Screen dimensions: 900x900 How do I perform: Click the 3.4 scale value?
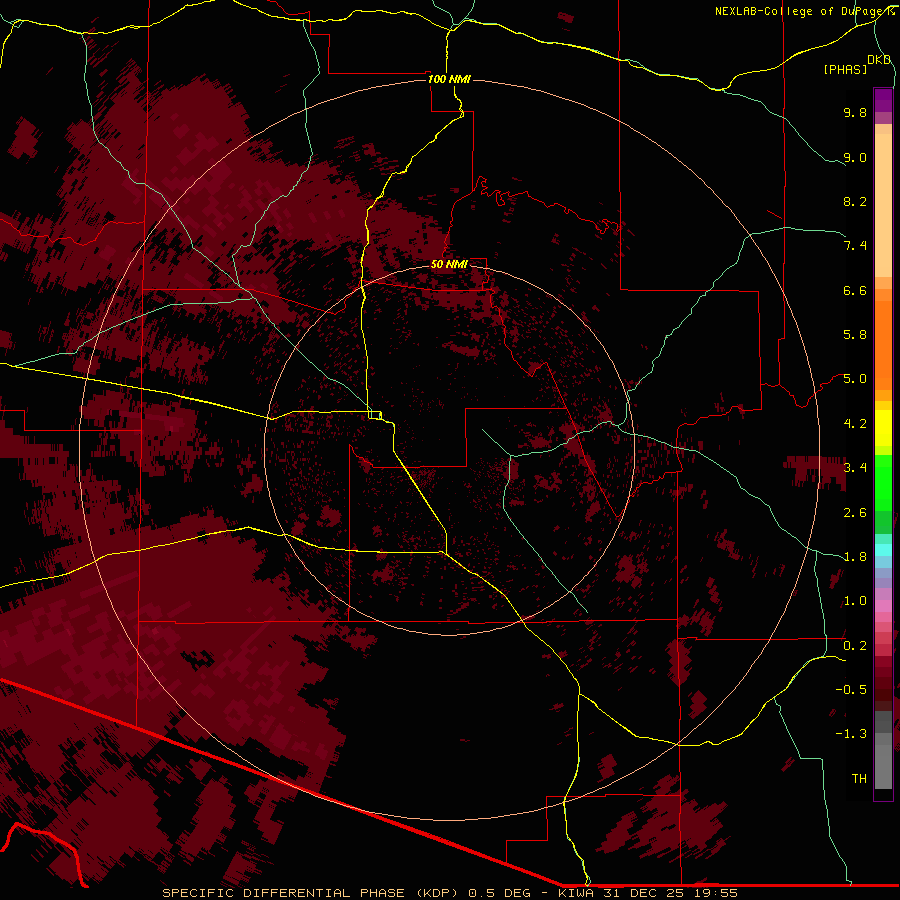[855, 468]
